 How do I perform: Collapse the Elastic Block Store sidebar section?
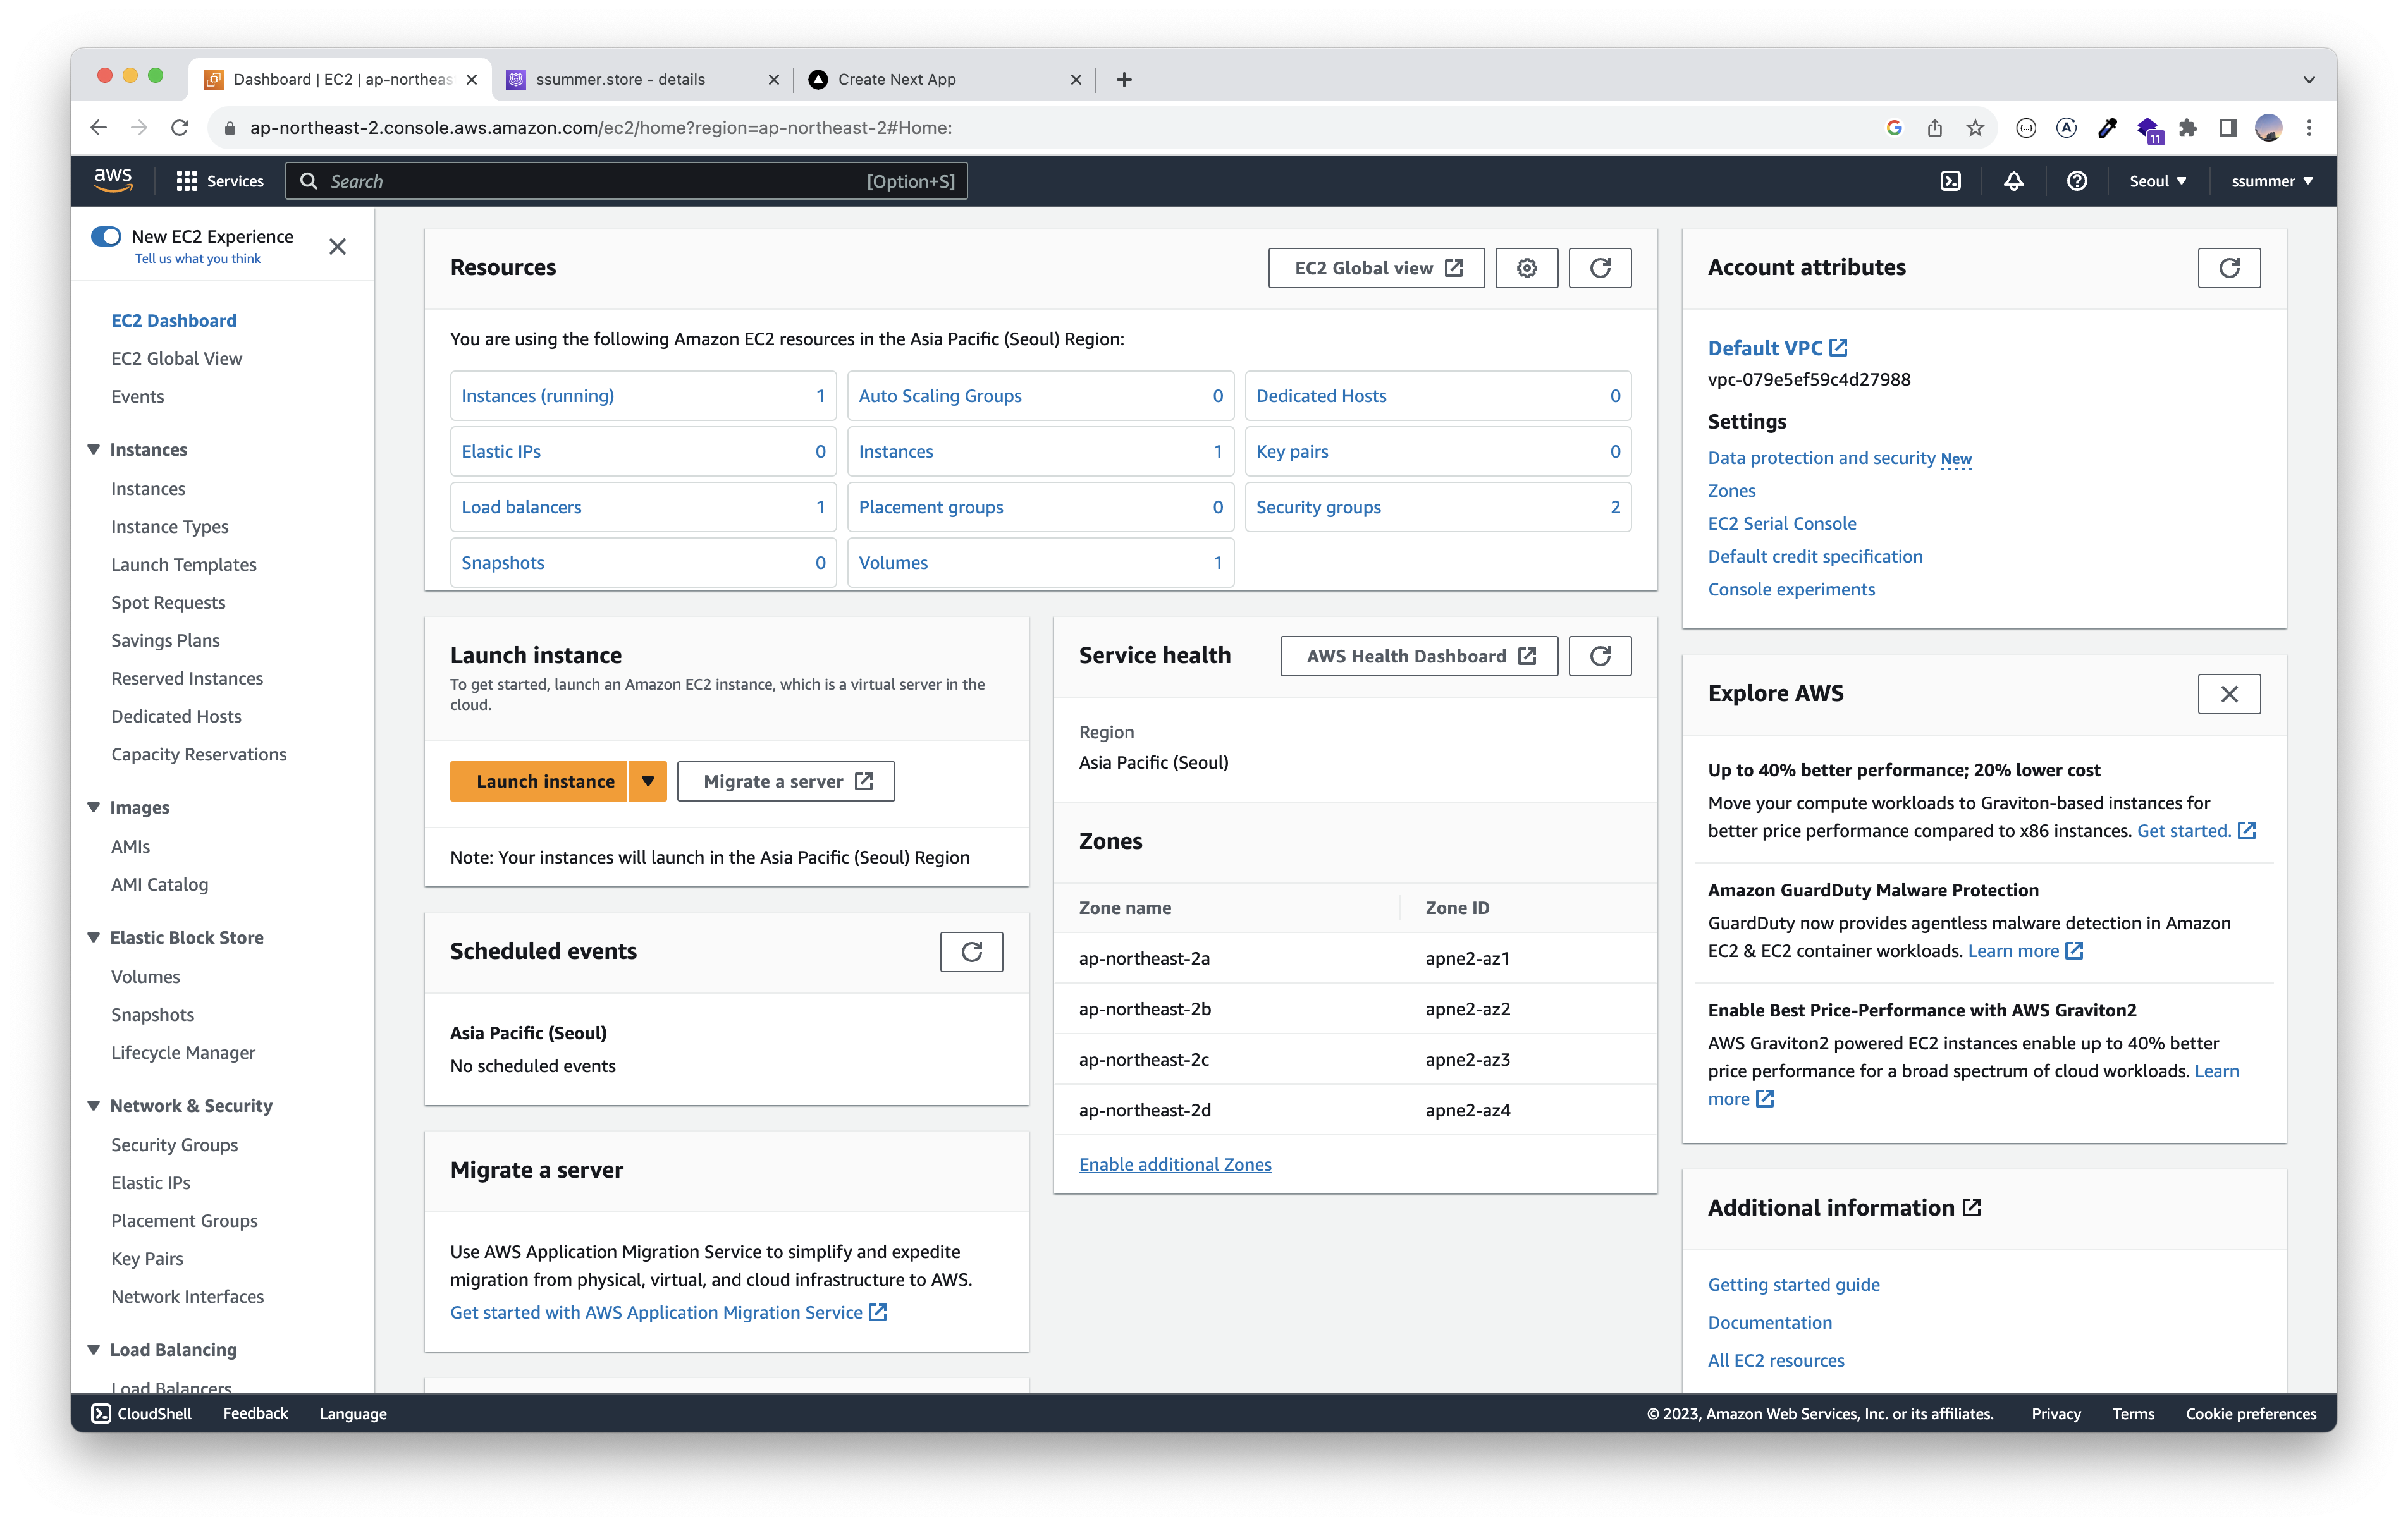point(94,938)
